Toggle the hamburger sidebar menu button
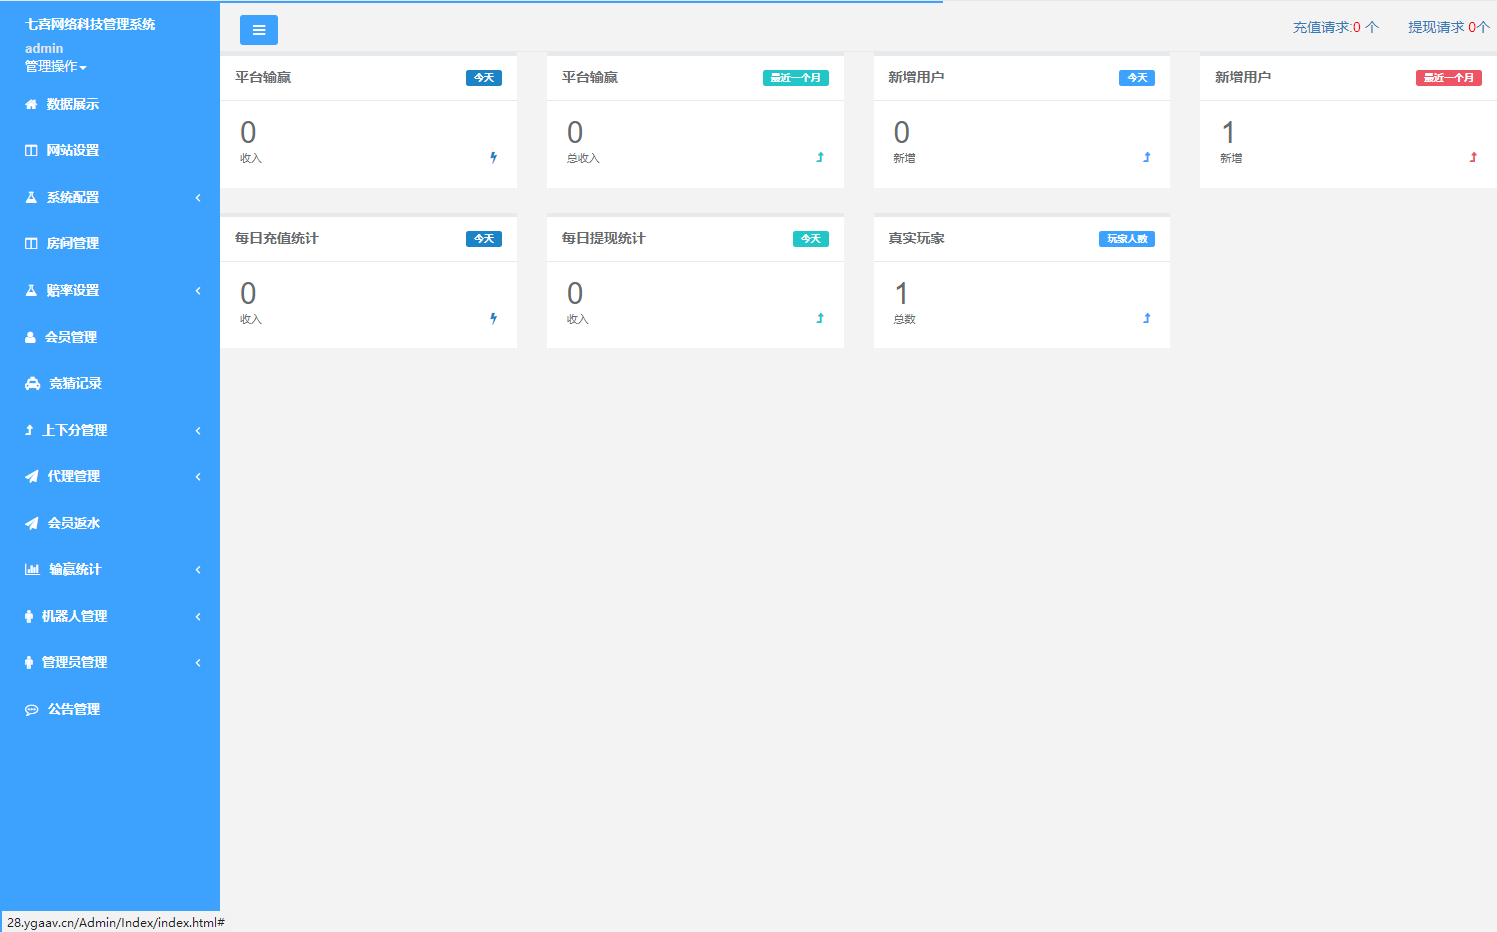The height and width of the screenshot is (932, 1497). 258,30
